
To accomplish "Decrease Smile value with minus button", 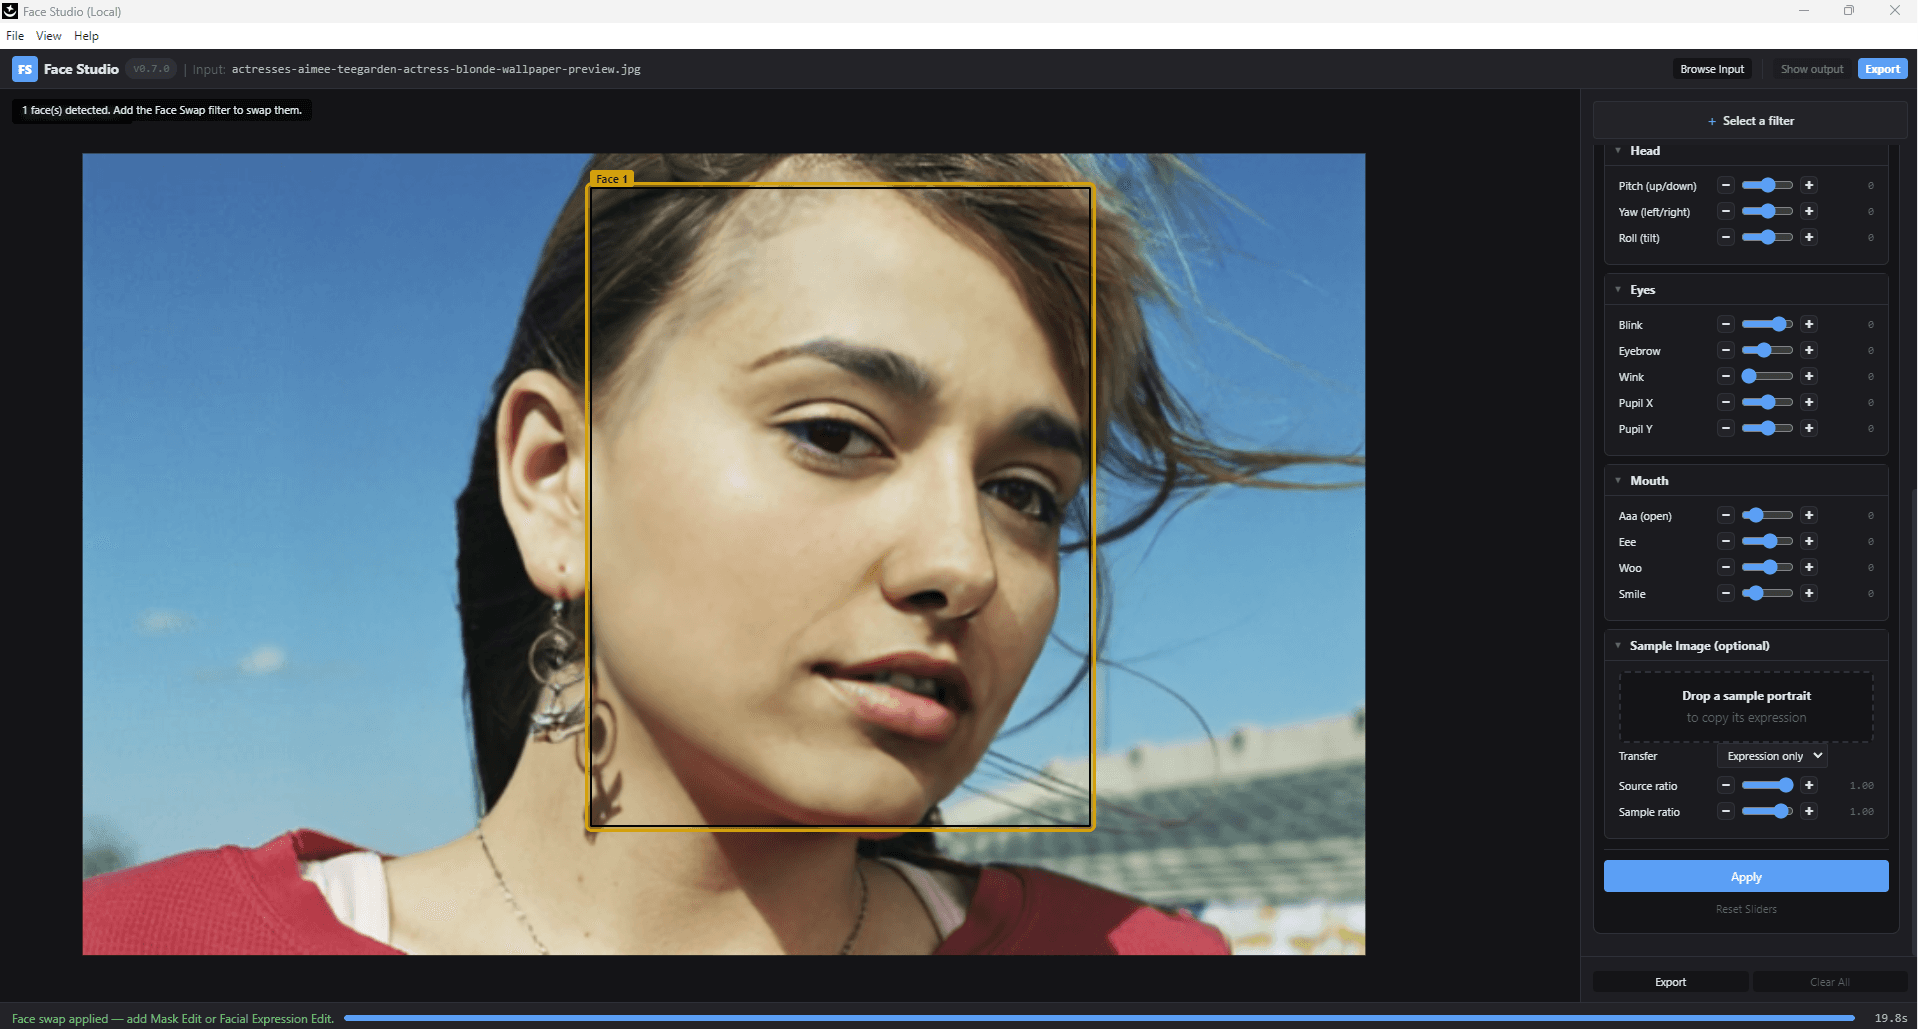I will 1726,594.
